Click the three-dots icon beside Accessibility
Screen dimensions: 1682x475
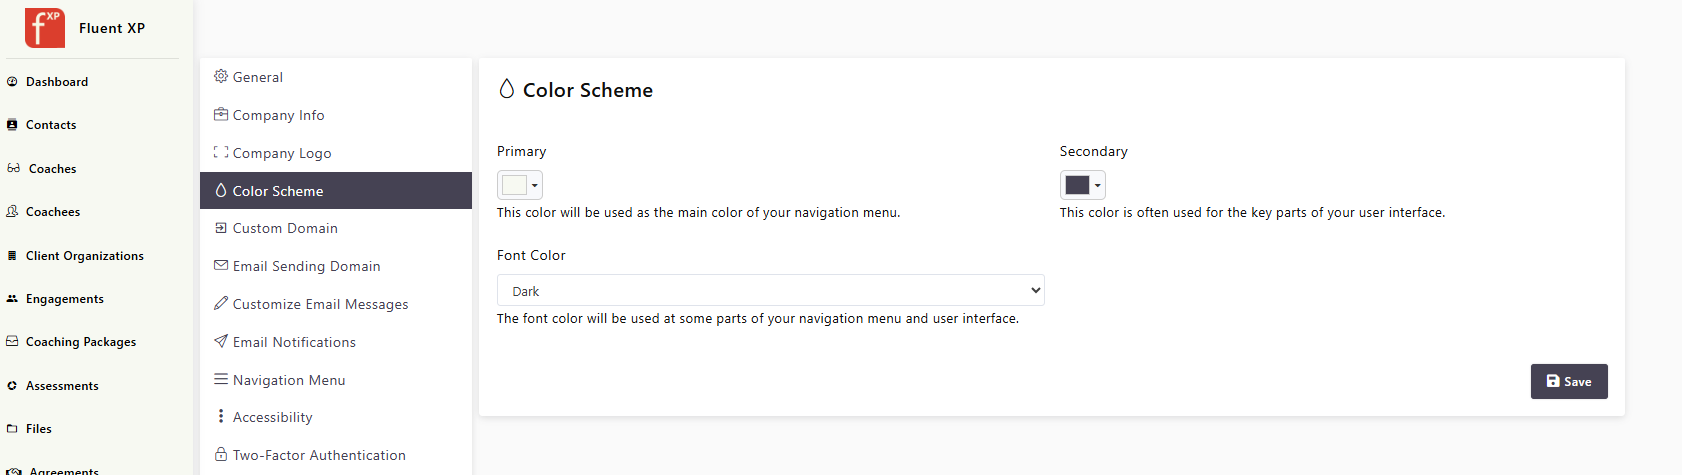221,416
